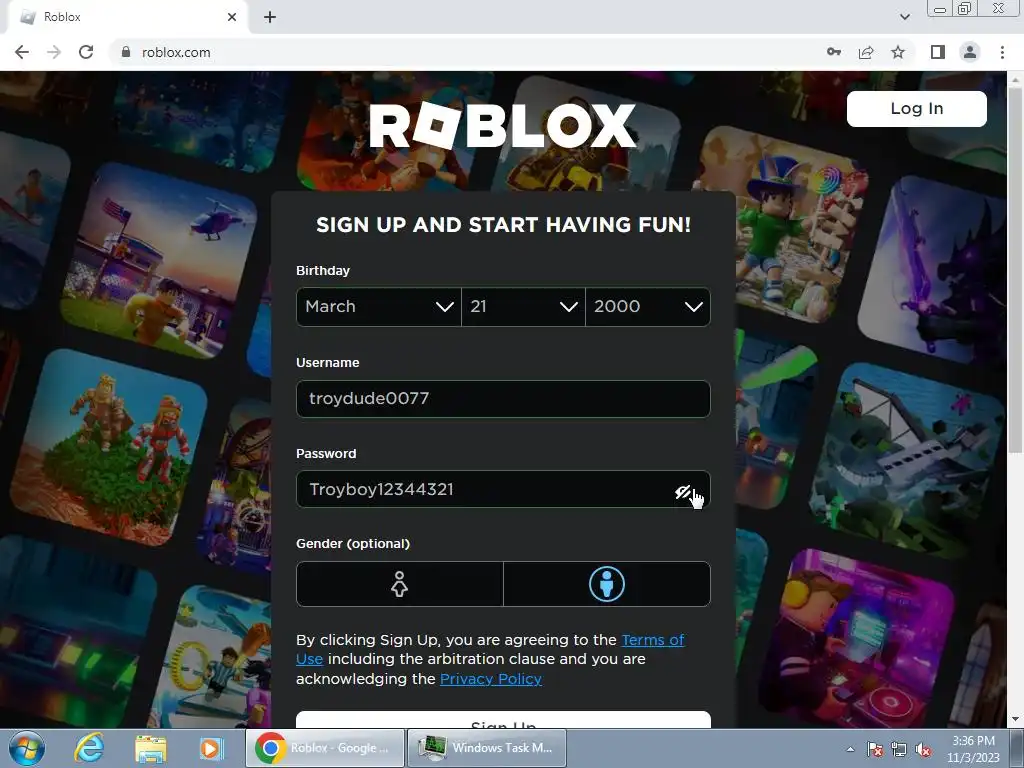The height and width of the screenshot is (768, 1024).
Task: Open the birthday day dropdown
Action: [x=523, y=306]
